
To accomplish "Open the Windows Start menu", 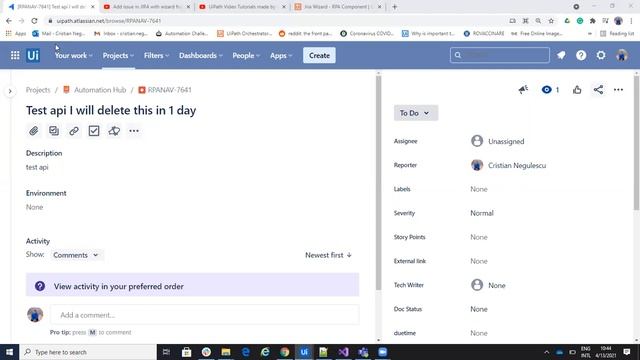I will [x=9, y=352].
